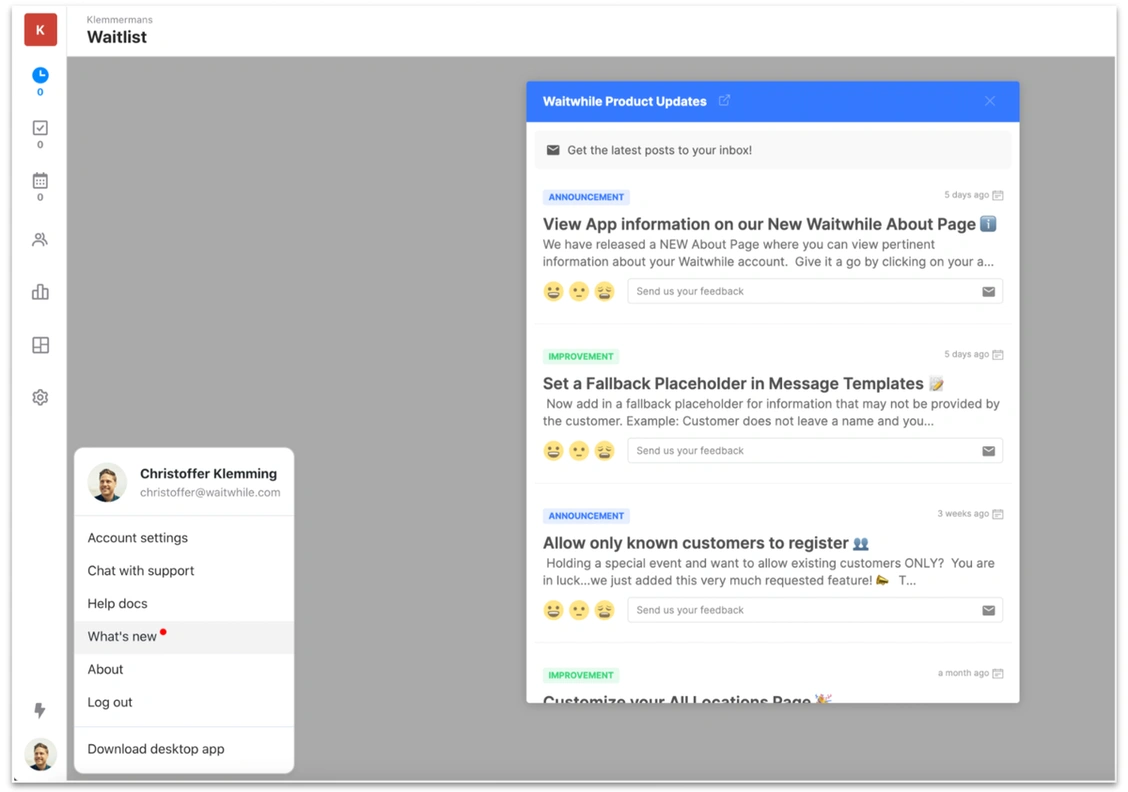Image resolution: width=1128 pixels, height=792 pixels.
Task: Click the envelope icon beside inbox subscription
Action: pos(553,150)
